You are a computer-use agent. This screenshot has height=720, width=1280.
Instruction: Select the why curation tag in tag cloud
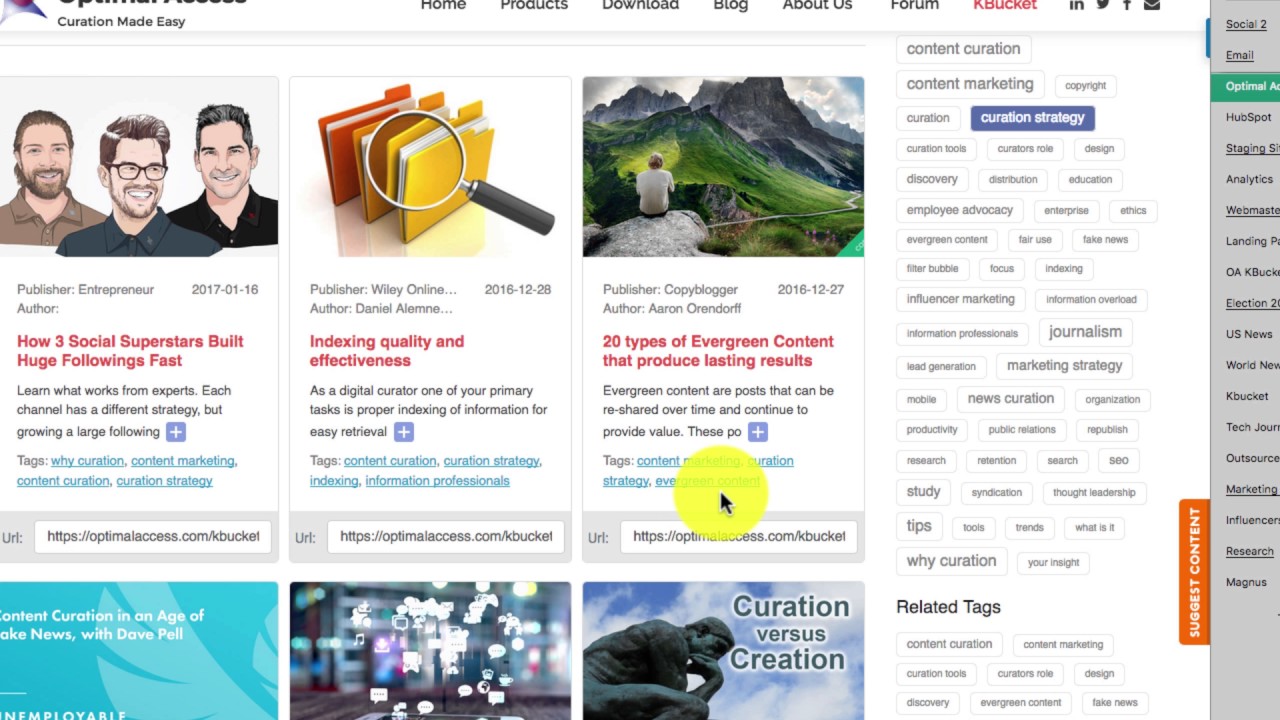coord(951,561)
